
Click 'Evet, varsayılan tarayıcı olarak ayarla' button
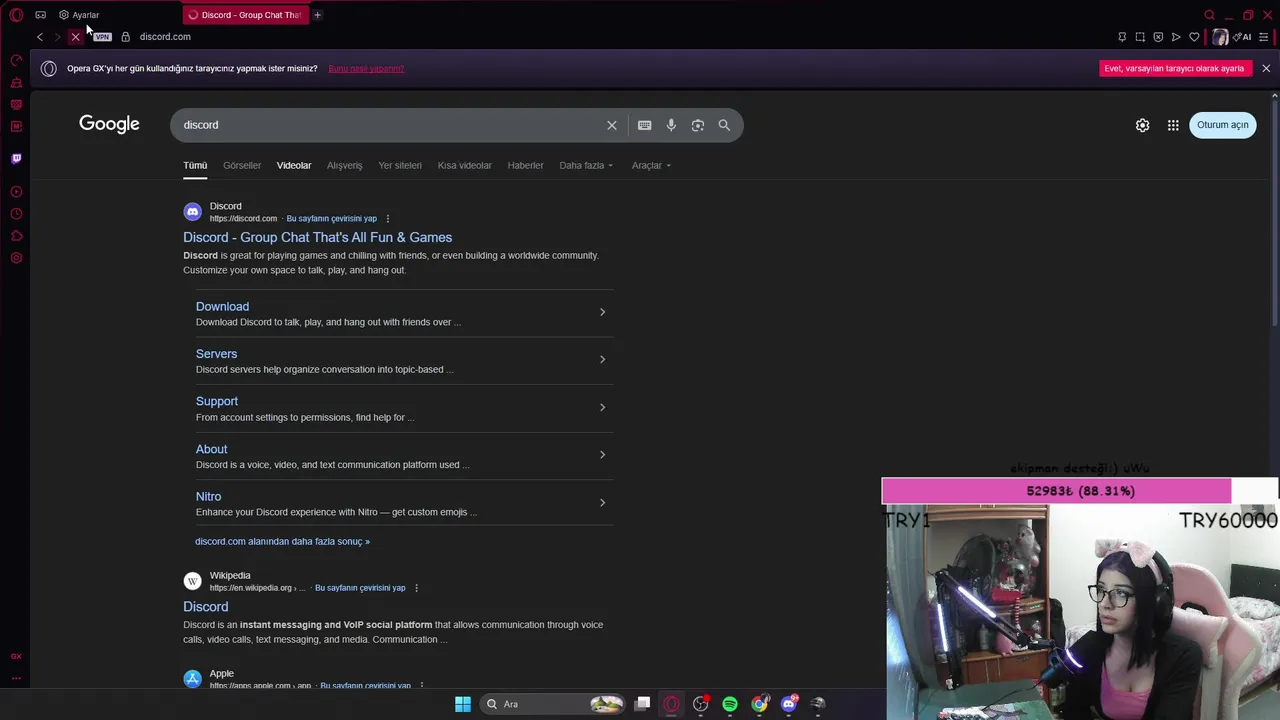(x=1174, y=69)
